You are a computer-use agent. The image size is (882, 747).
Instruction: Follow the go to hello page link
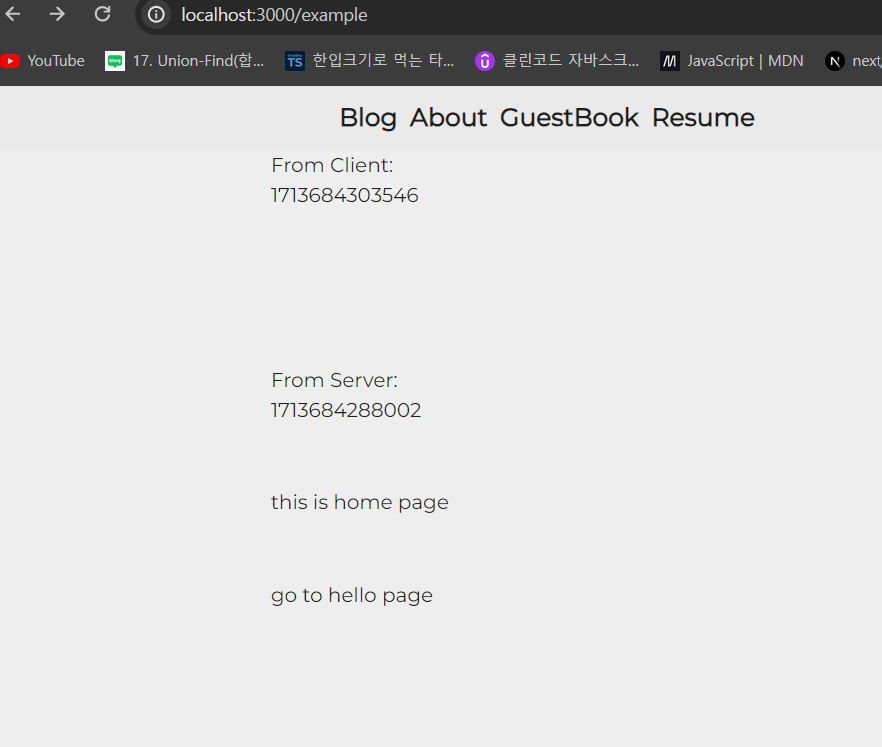pos(352,596)
